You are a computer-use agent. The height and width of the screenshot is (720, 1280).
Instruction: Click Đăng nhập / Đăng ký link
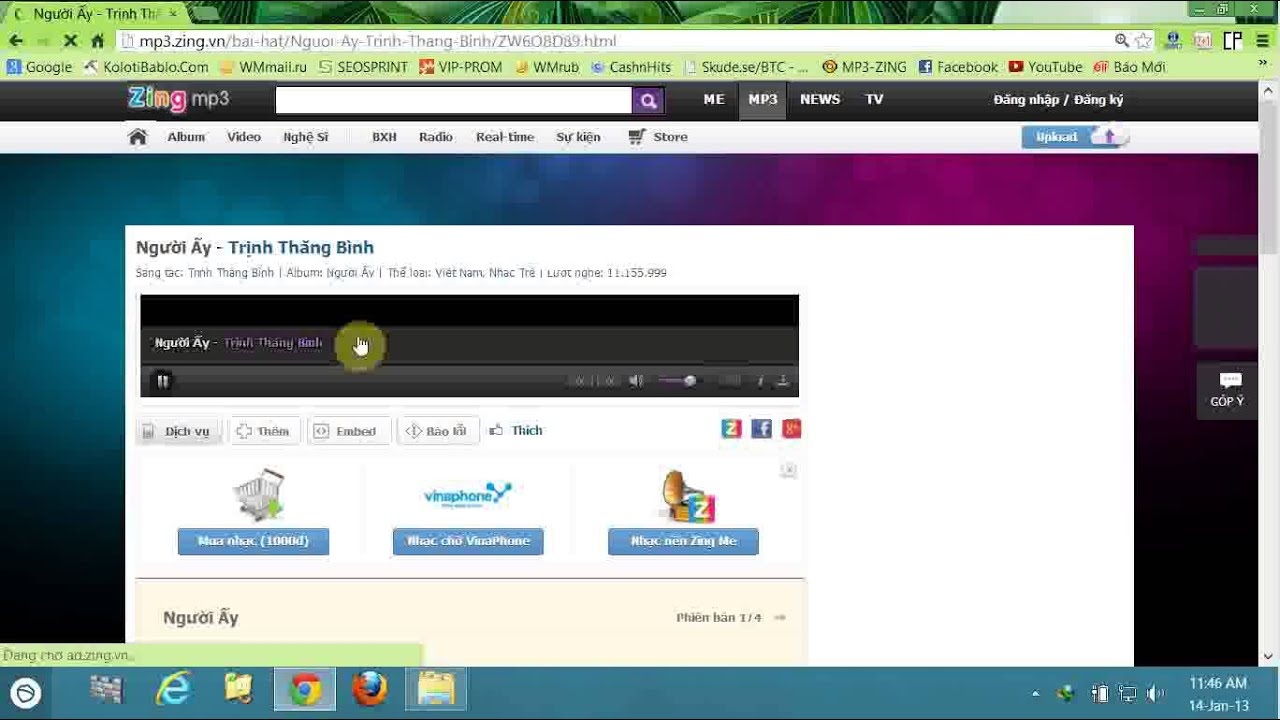point(1058,100)
